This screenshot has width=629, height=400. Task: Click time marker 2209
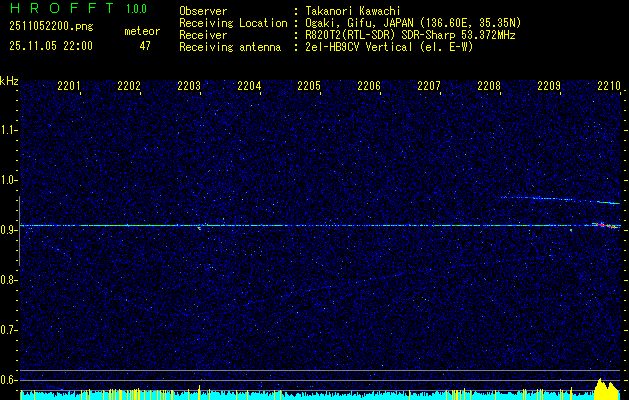coord(549,85)
